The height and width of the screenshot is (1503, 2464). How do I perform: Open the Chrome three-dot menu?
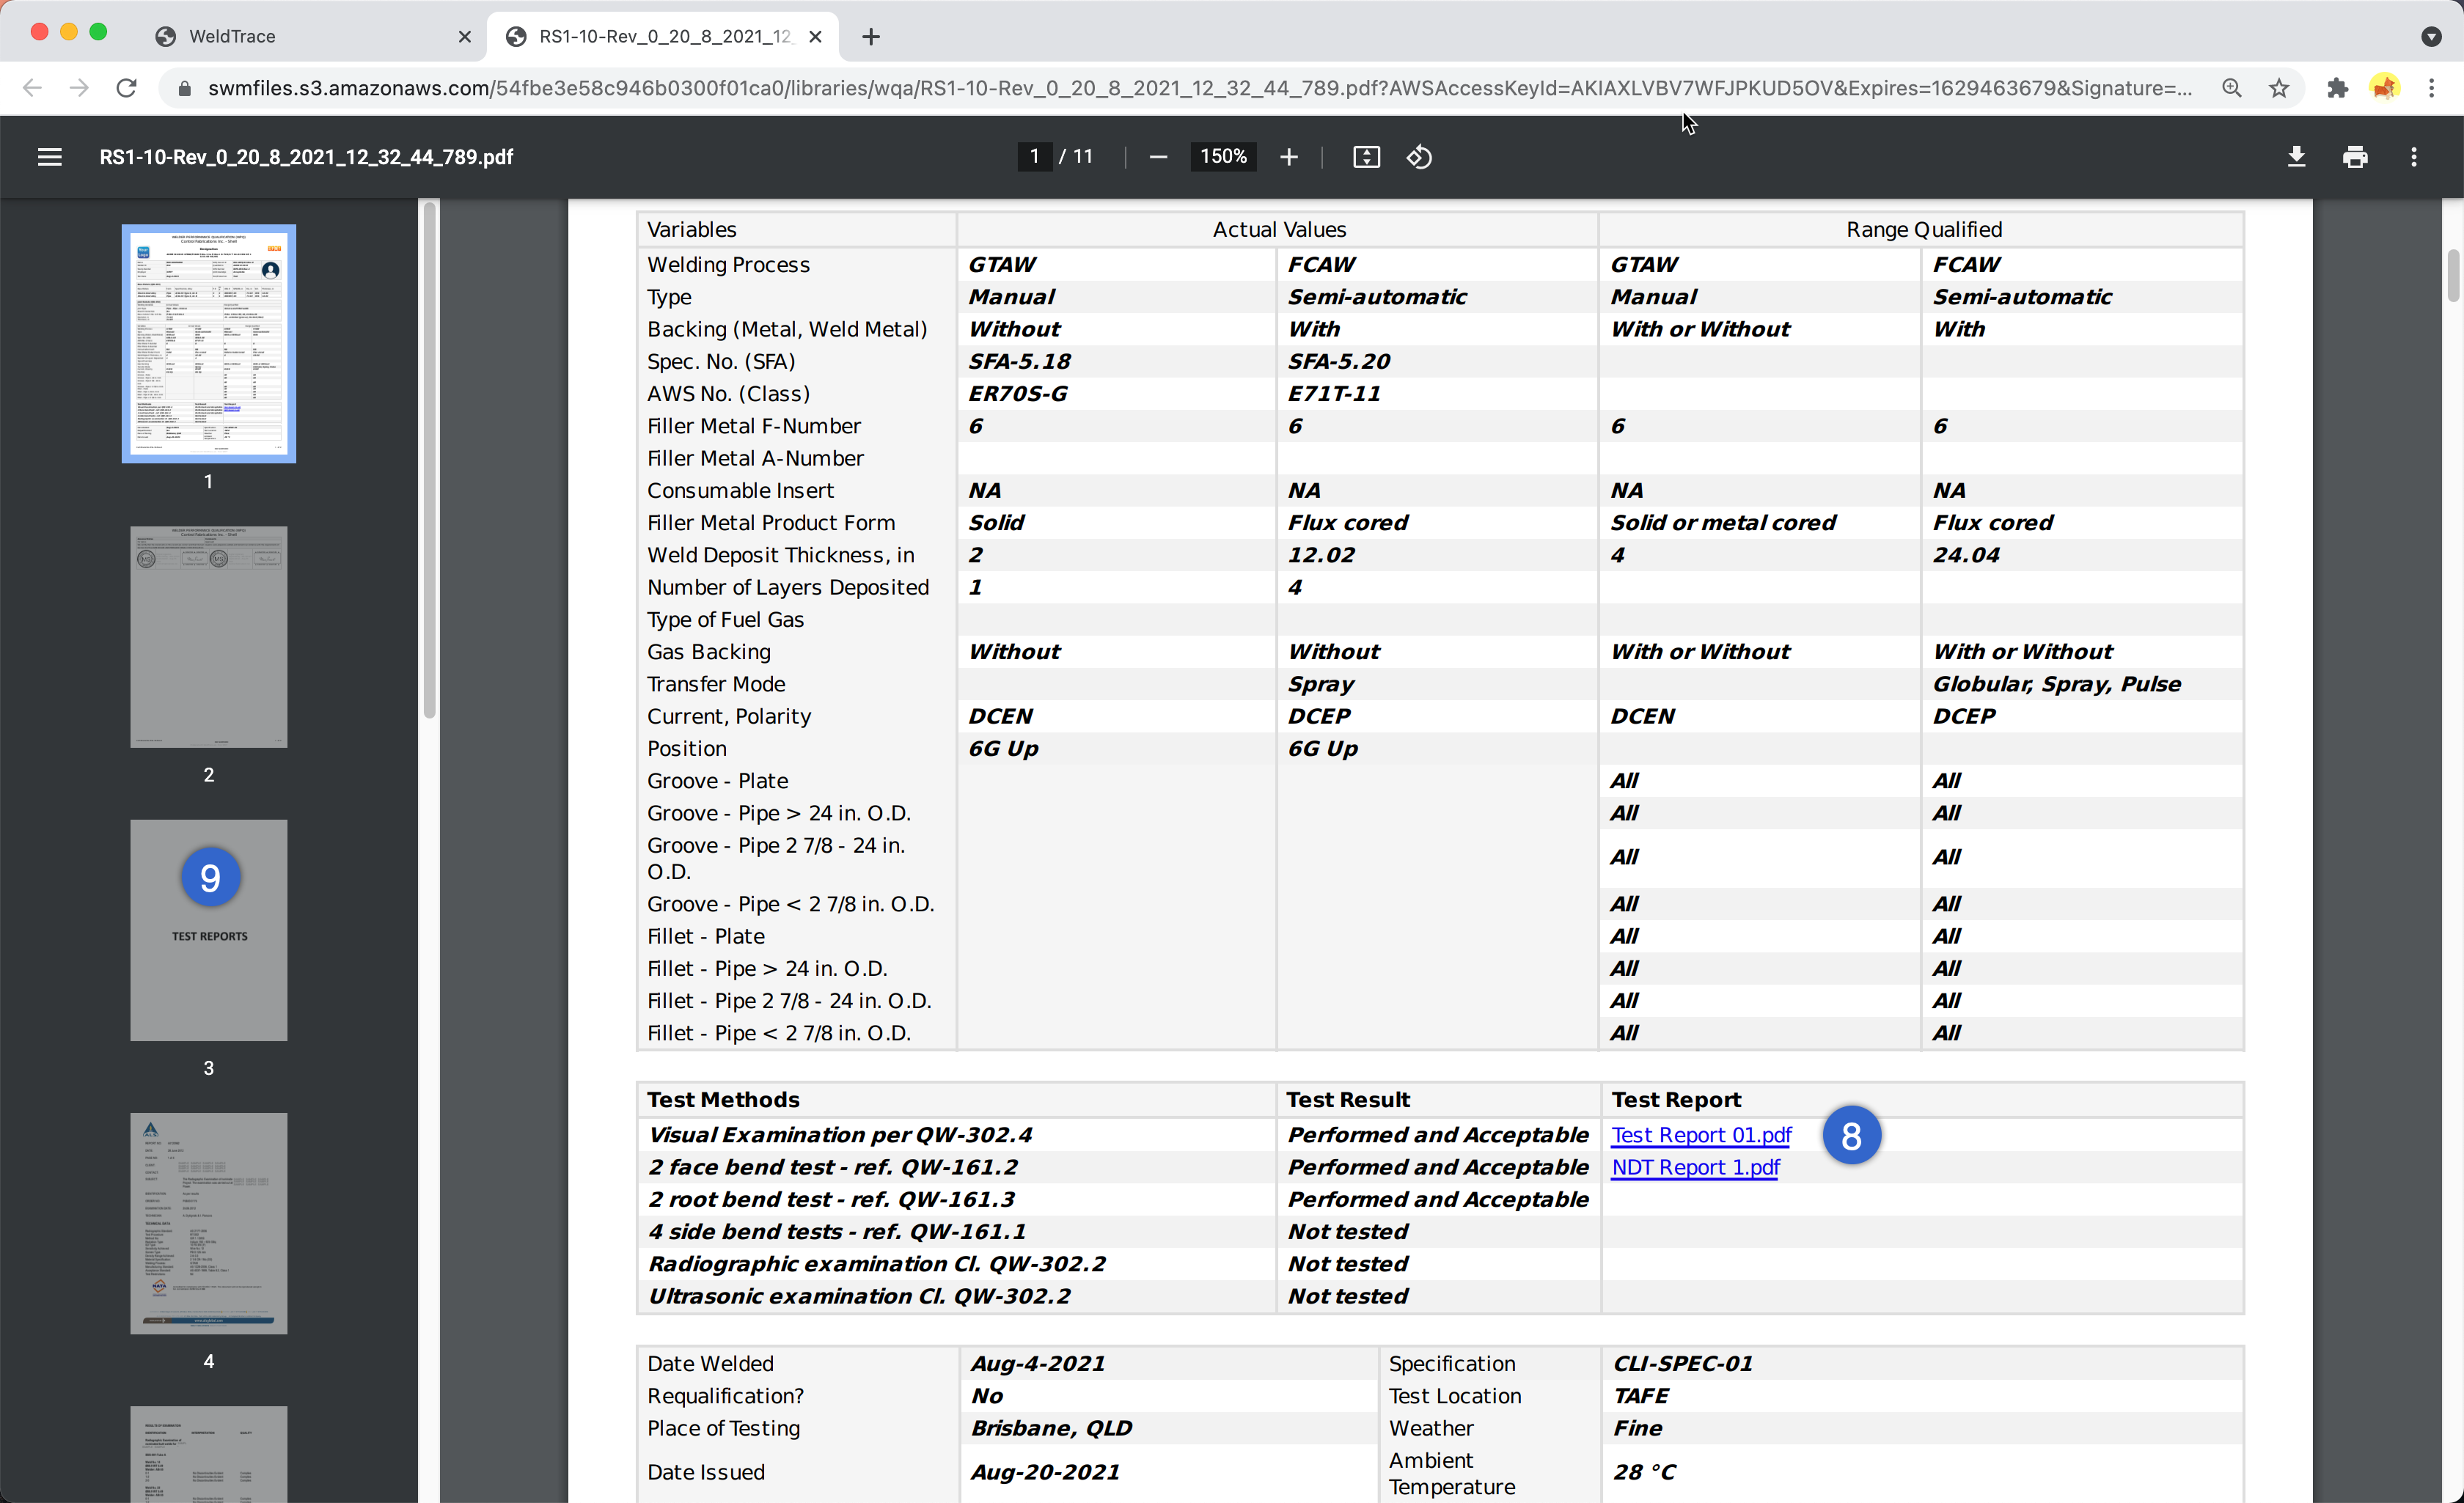coord(2432,88)
